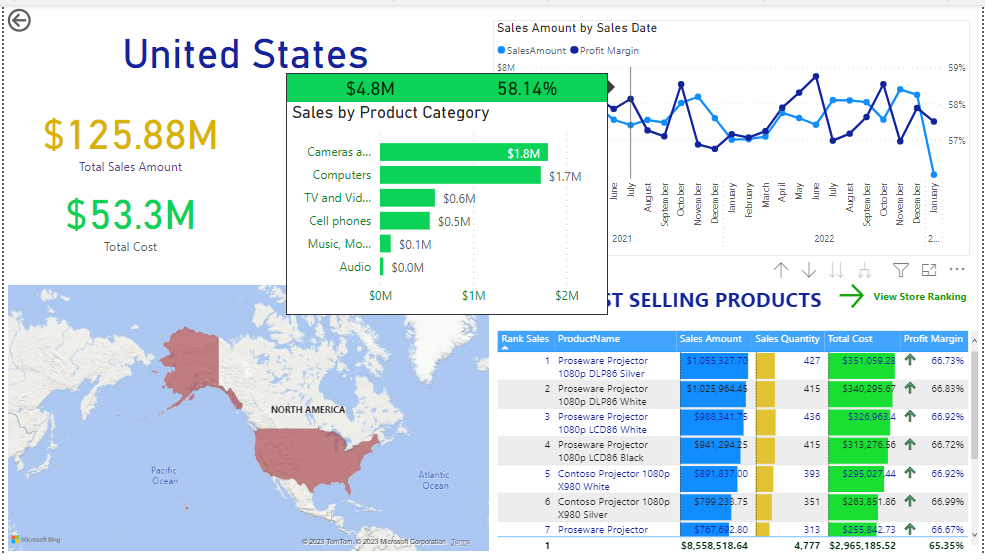Click the back arrow button
The width and height of the screenshot is (996, 560).
(x=20, y=20)
